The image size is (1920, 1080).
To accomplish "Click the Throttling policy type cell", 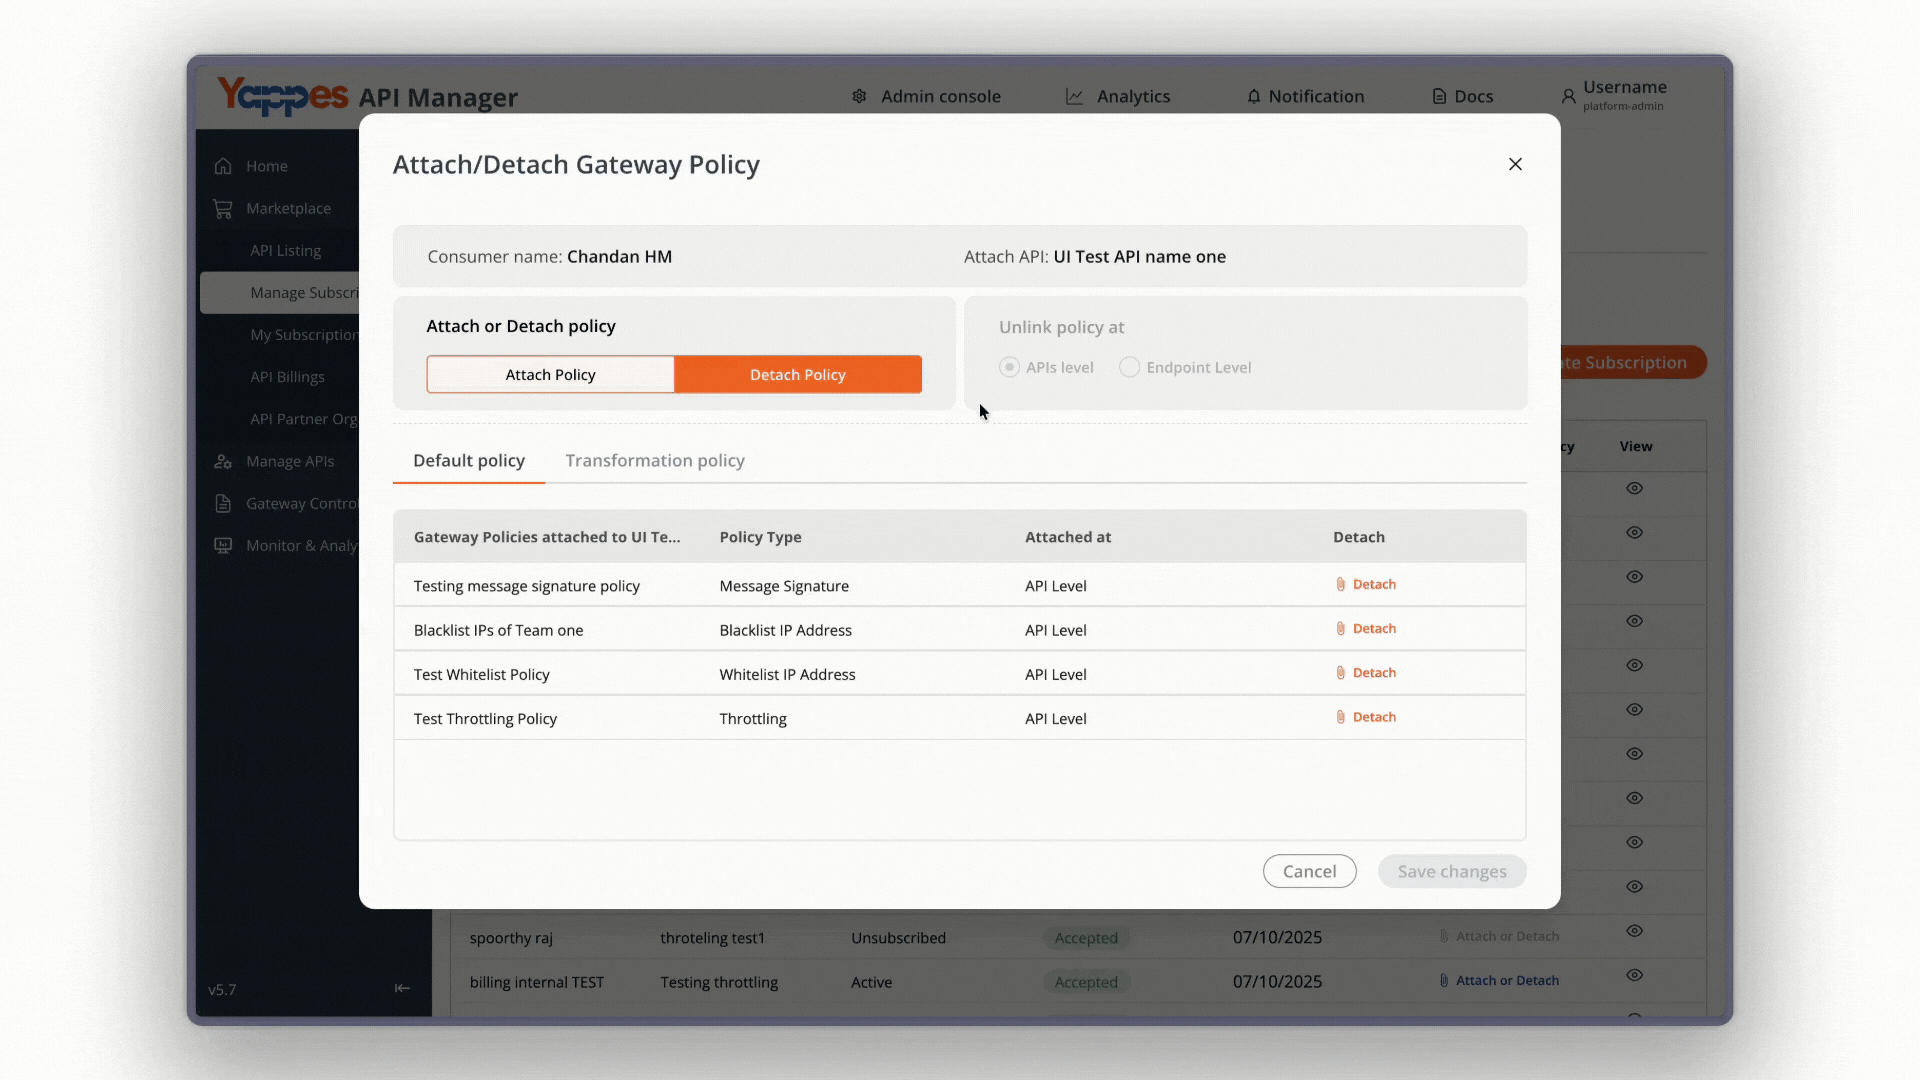I will pyautogui.click(x=753, y=718).
